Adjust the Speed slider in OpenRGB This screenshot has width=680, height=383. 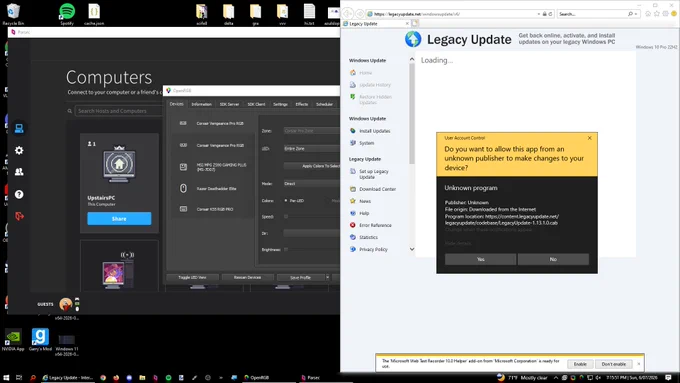311,216
